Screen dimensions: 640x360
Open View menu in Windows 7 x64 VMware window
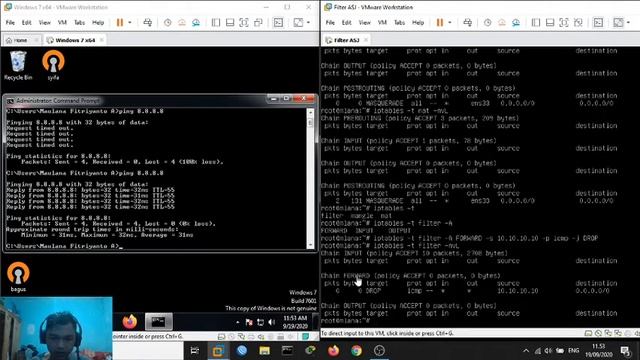(x=44, y=22)
